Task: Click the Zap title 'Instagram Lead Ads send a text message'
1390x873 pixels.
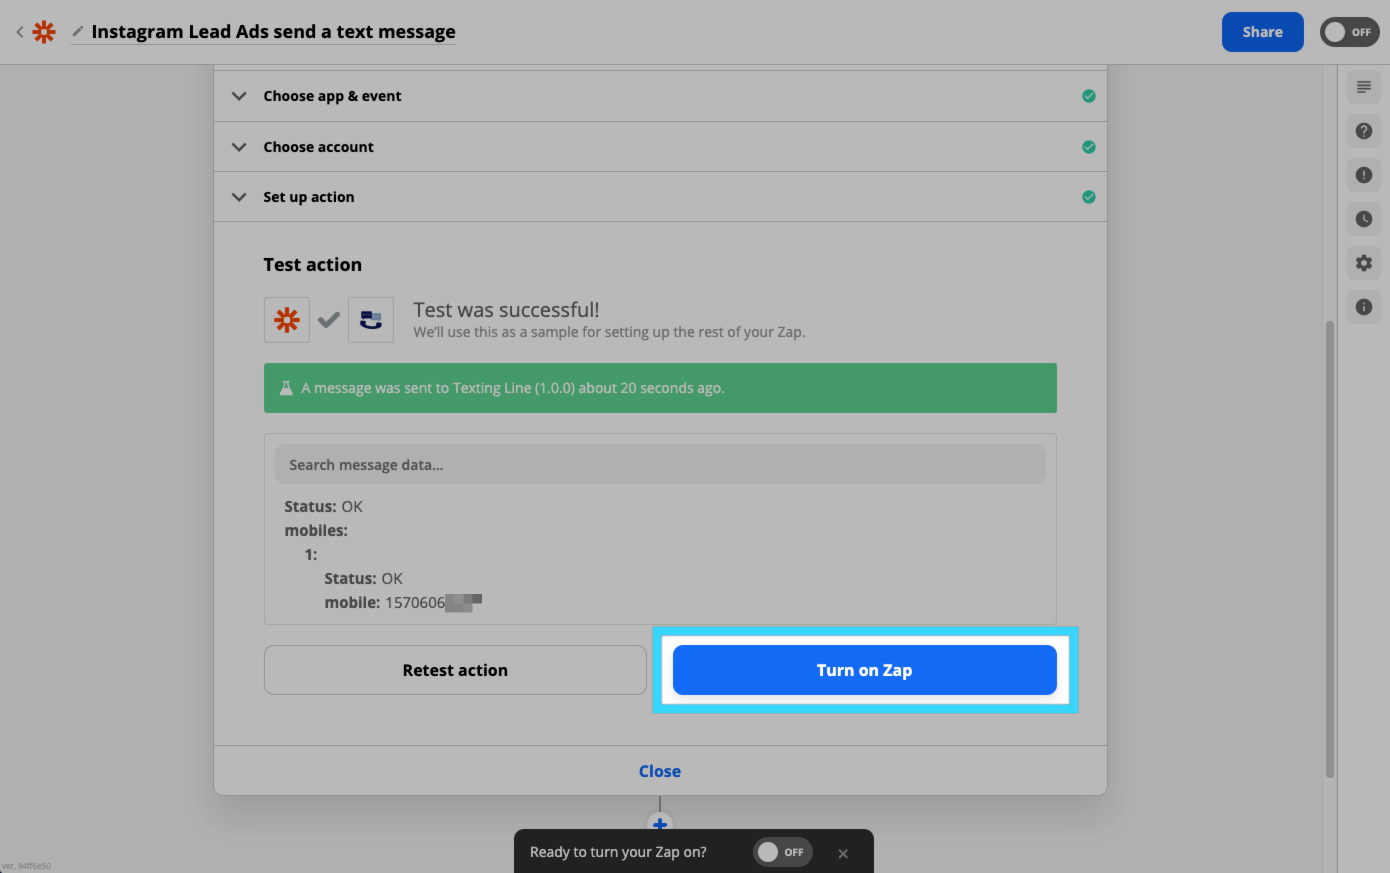Action: pos(273,32)
